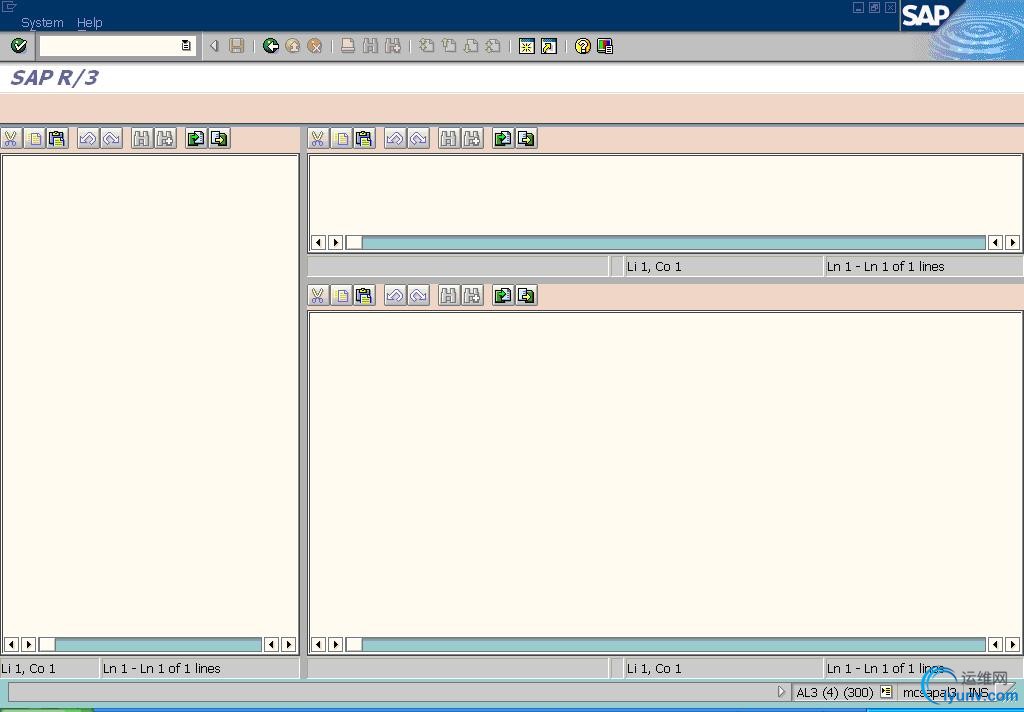Cut text in the upper right pane

(318, 138)
